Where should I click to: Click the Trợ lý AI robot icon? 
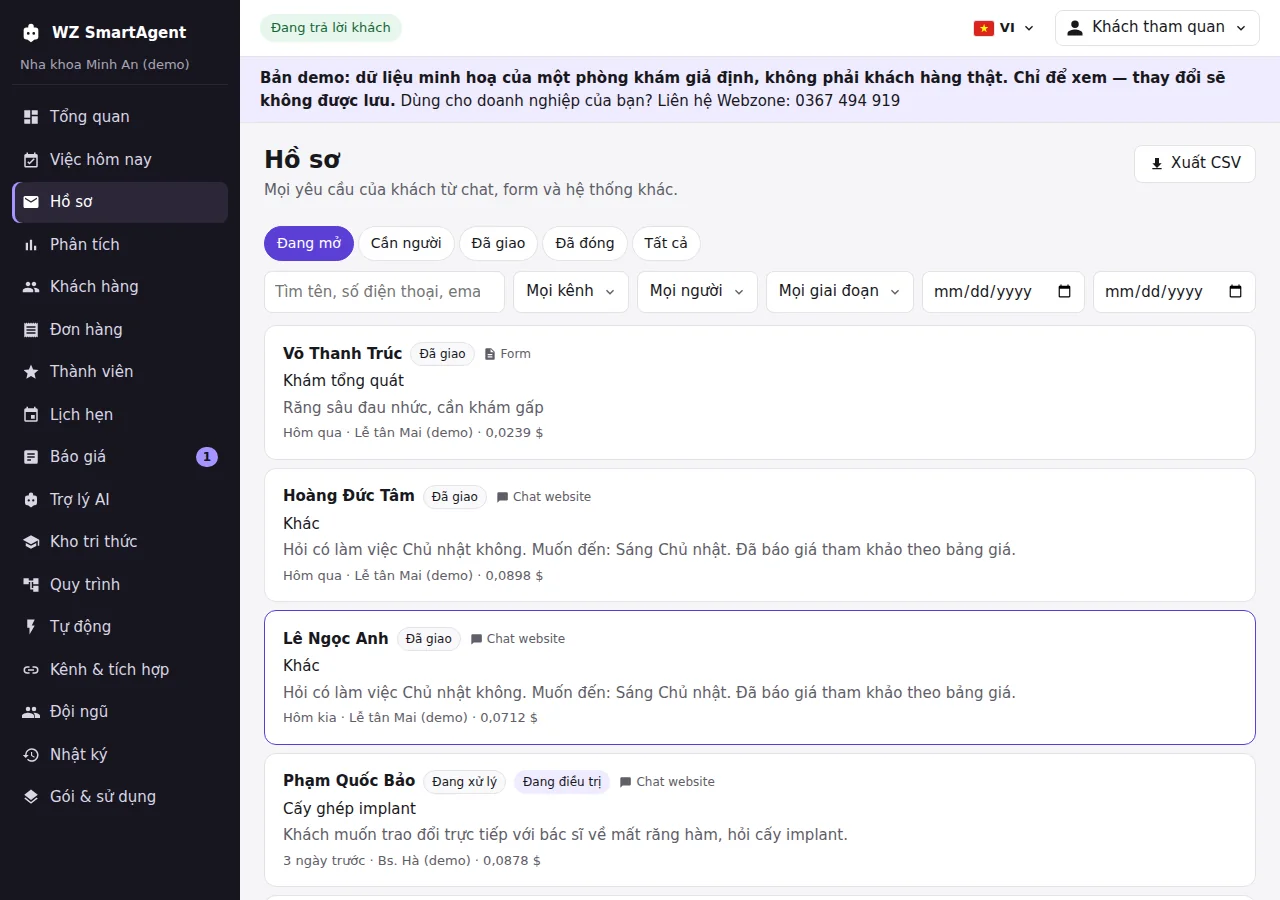[x=31, y=500]
